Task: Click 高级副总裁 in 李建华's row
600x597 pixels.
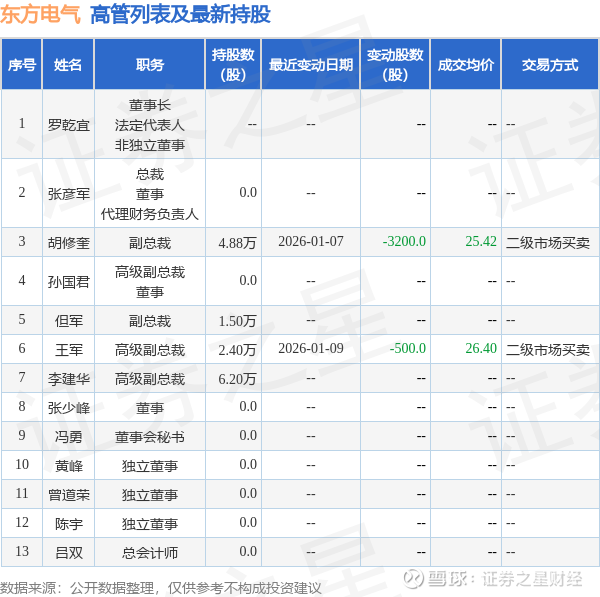Action: click(x=150, y=379)
